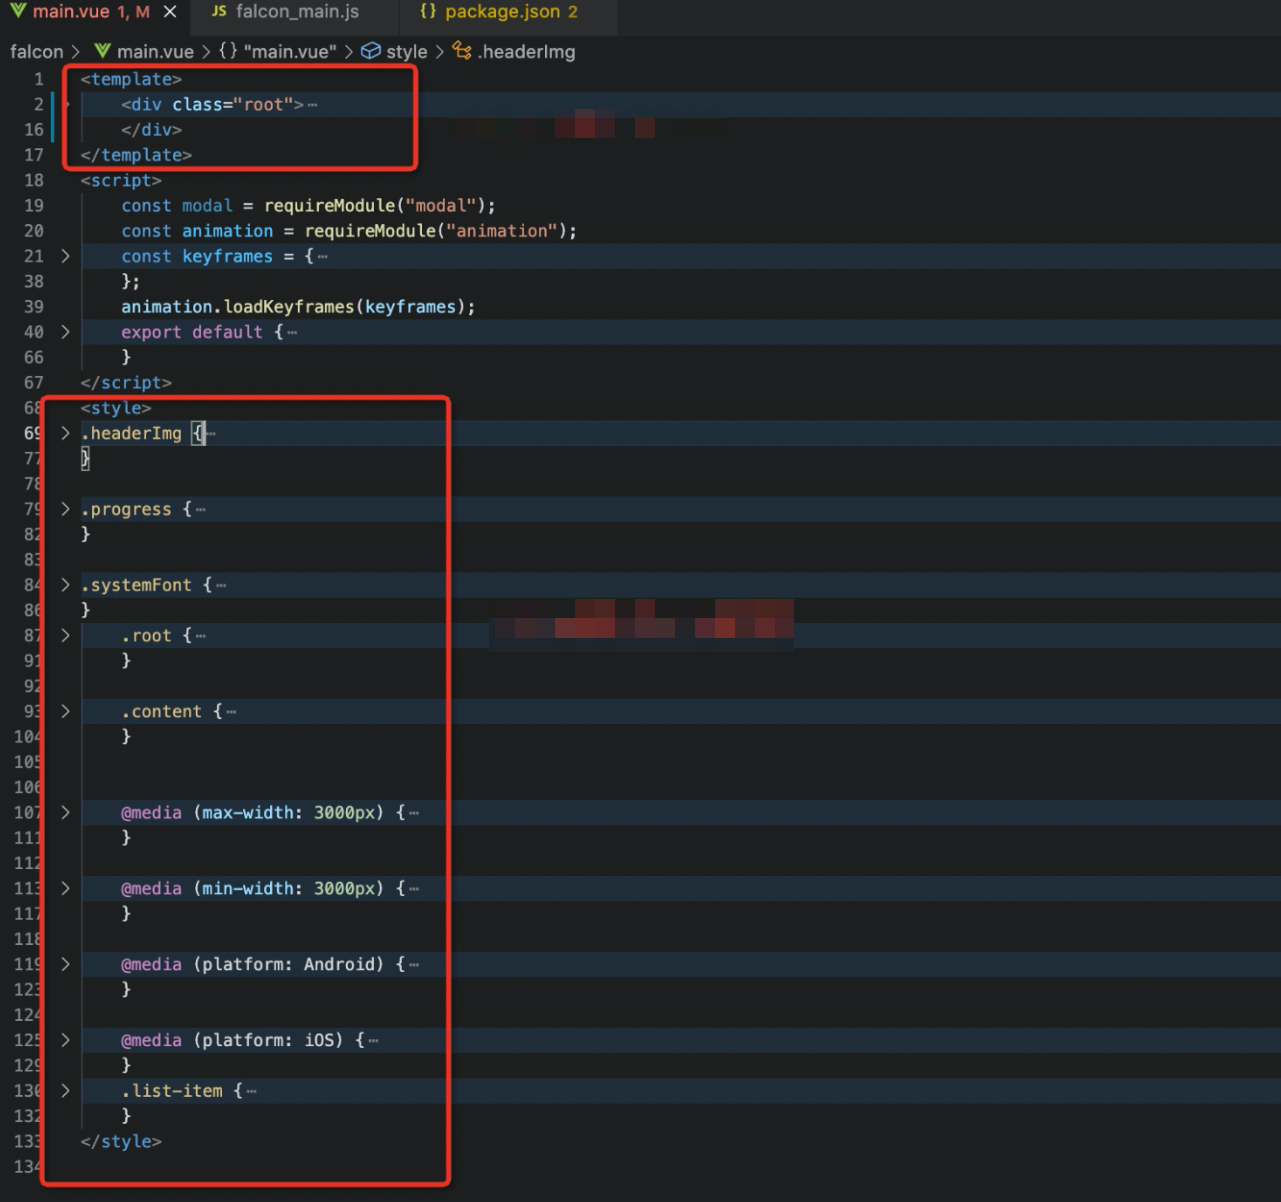1281x1202 pixels.
Task: Click gutter line number 19
Action: coord(34,205)
